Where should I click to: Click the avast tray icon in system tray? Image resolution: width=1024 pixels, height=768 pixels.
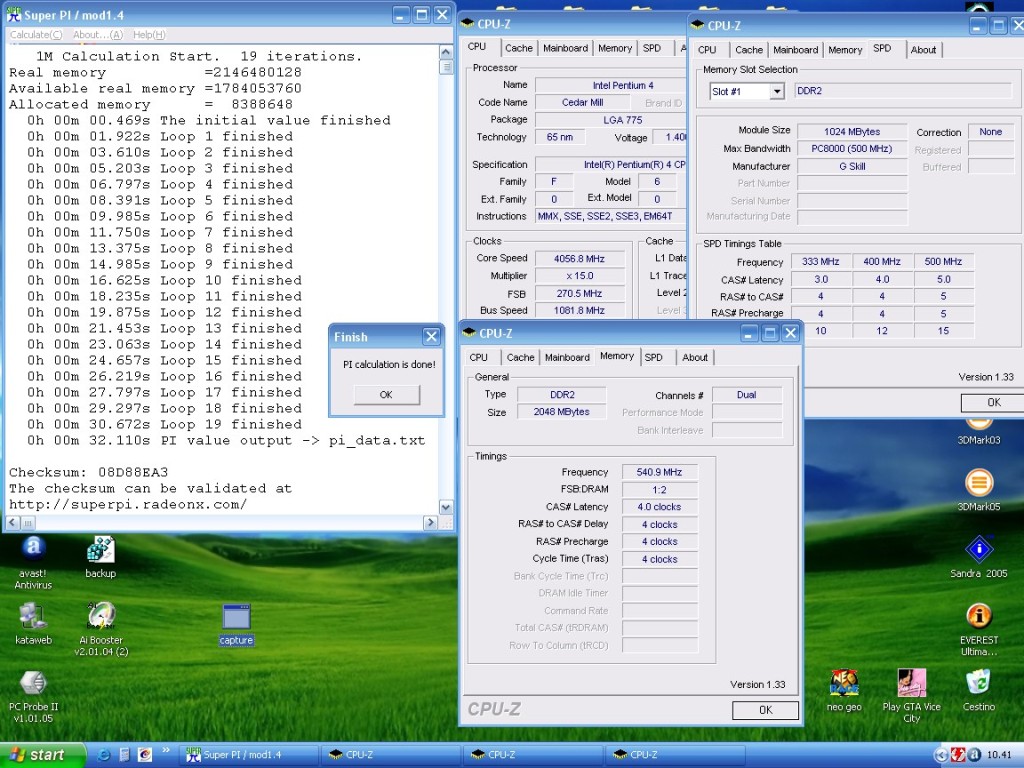point(974,755)
